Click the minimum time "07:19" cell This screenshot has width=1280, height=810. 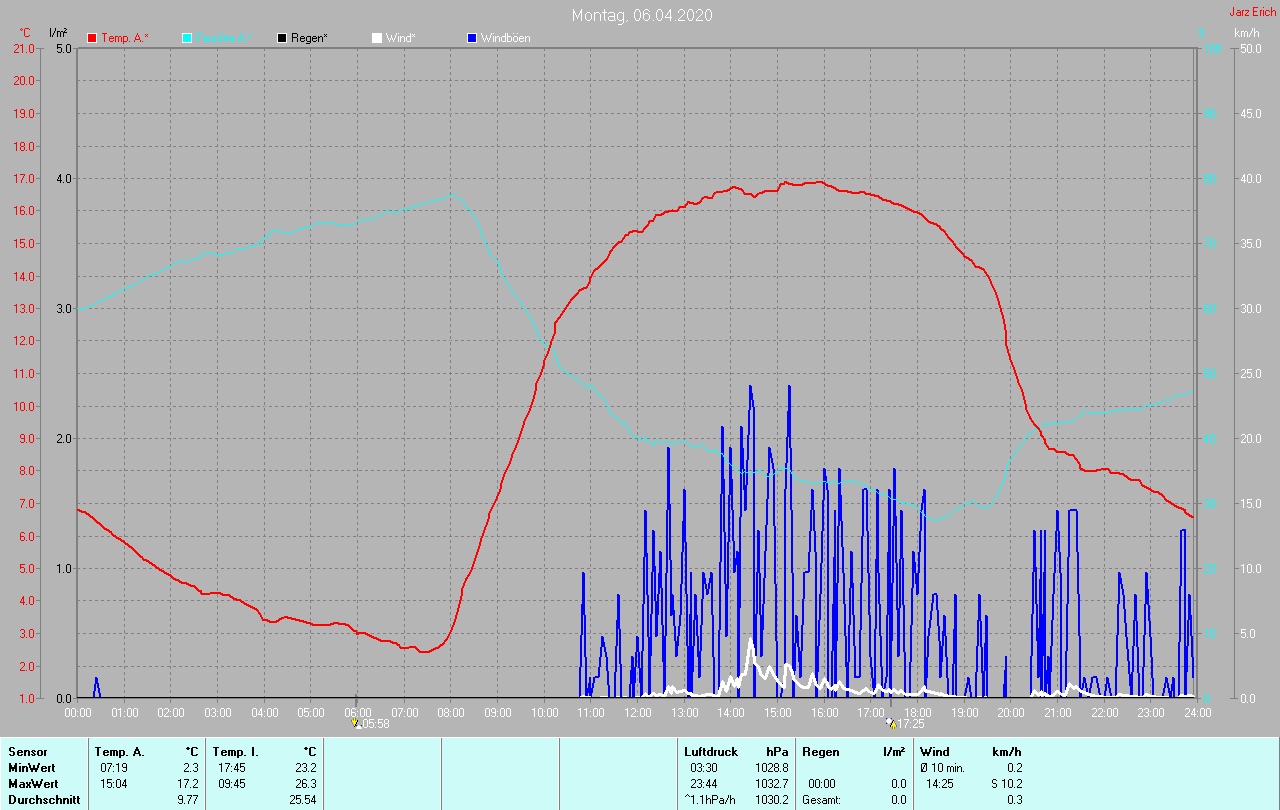tap(114, 767)
